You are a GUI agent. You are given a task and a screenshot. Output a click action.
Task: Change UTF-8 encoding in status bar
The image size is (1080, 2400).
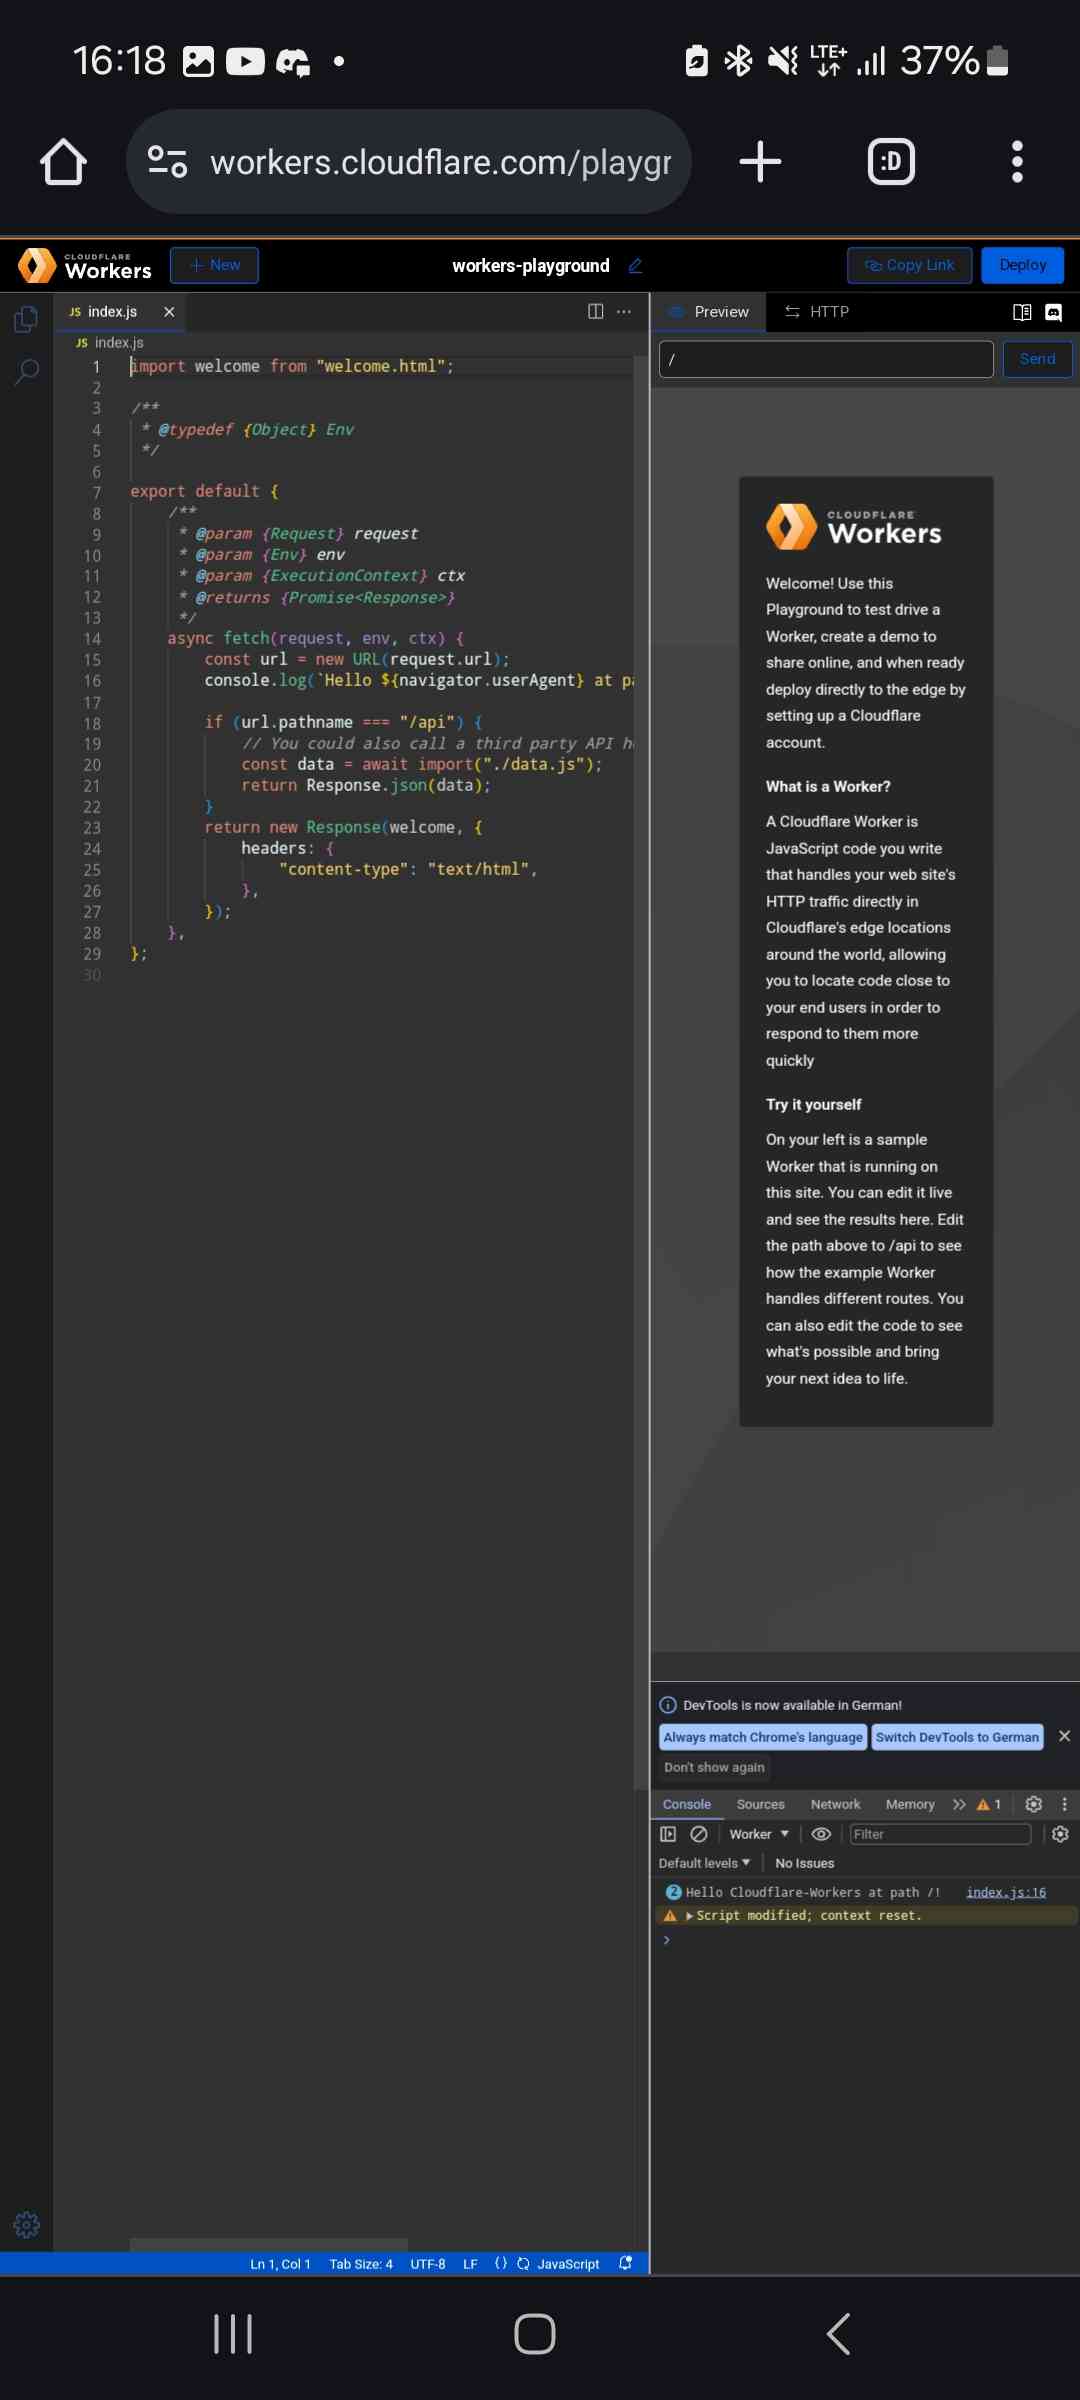coord(428,2264)
